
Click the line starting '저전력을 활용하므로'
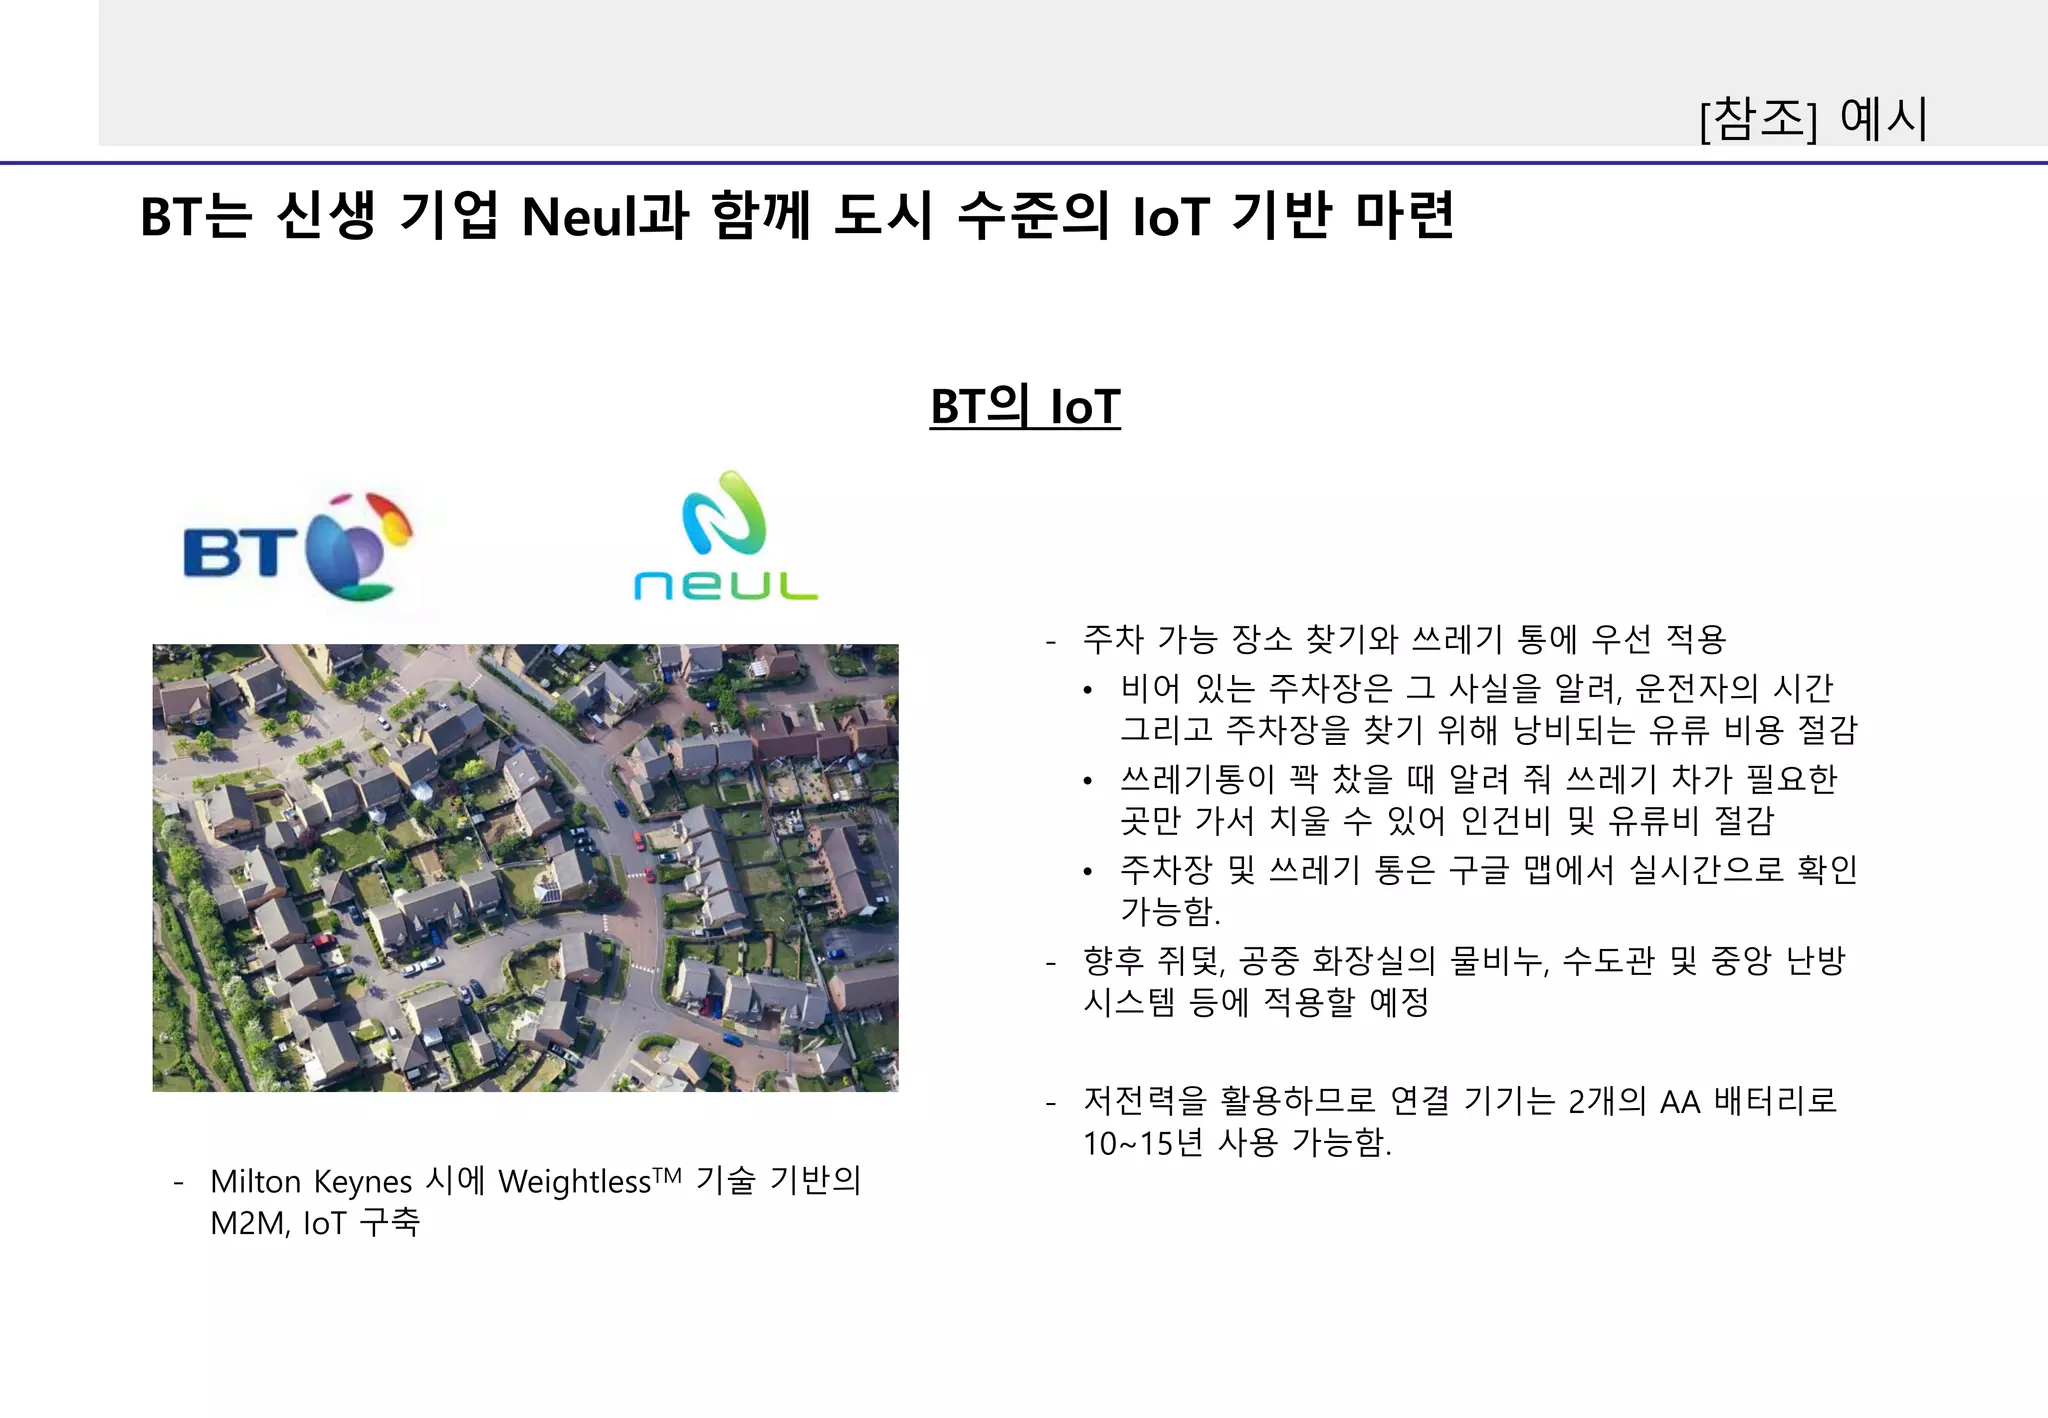coord(1461,1102)
